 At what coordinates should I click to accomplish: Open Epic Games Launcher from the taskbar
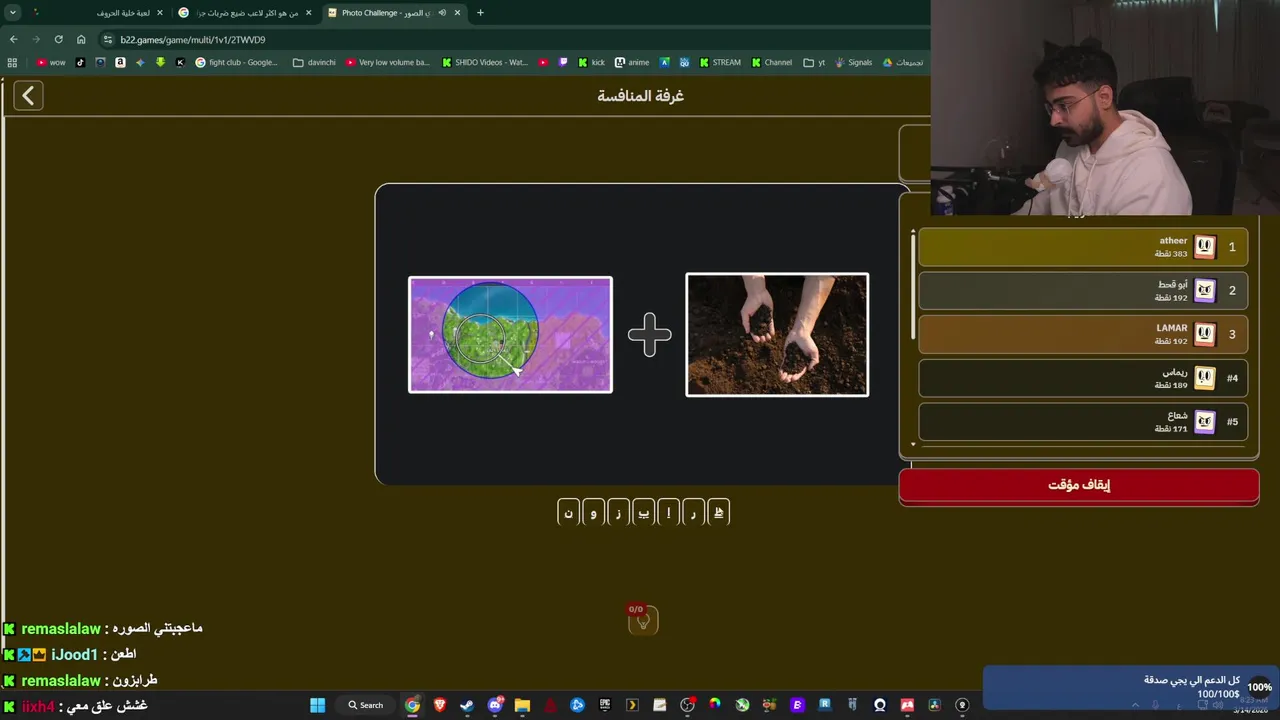point(605,705)
